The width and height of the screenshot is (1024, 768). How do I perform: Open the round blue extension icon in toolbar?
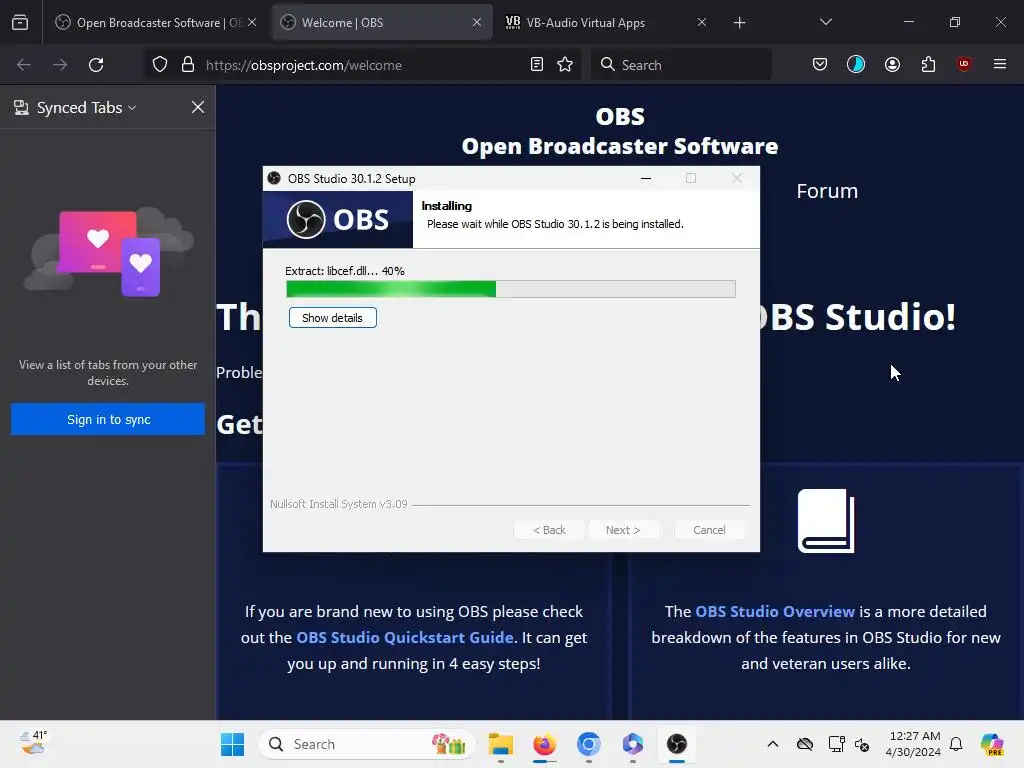[x=856, y=64]
